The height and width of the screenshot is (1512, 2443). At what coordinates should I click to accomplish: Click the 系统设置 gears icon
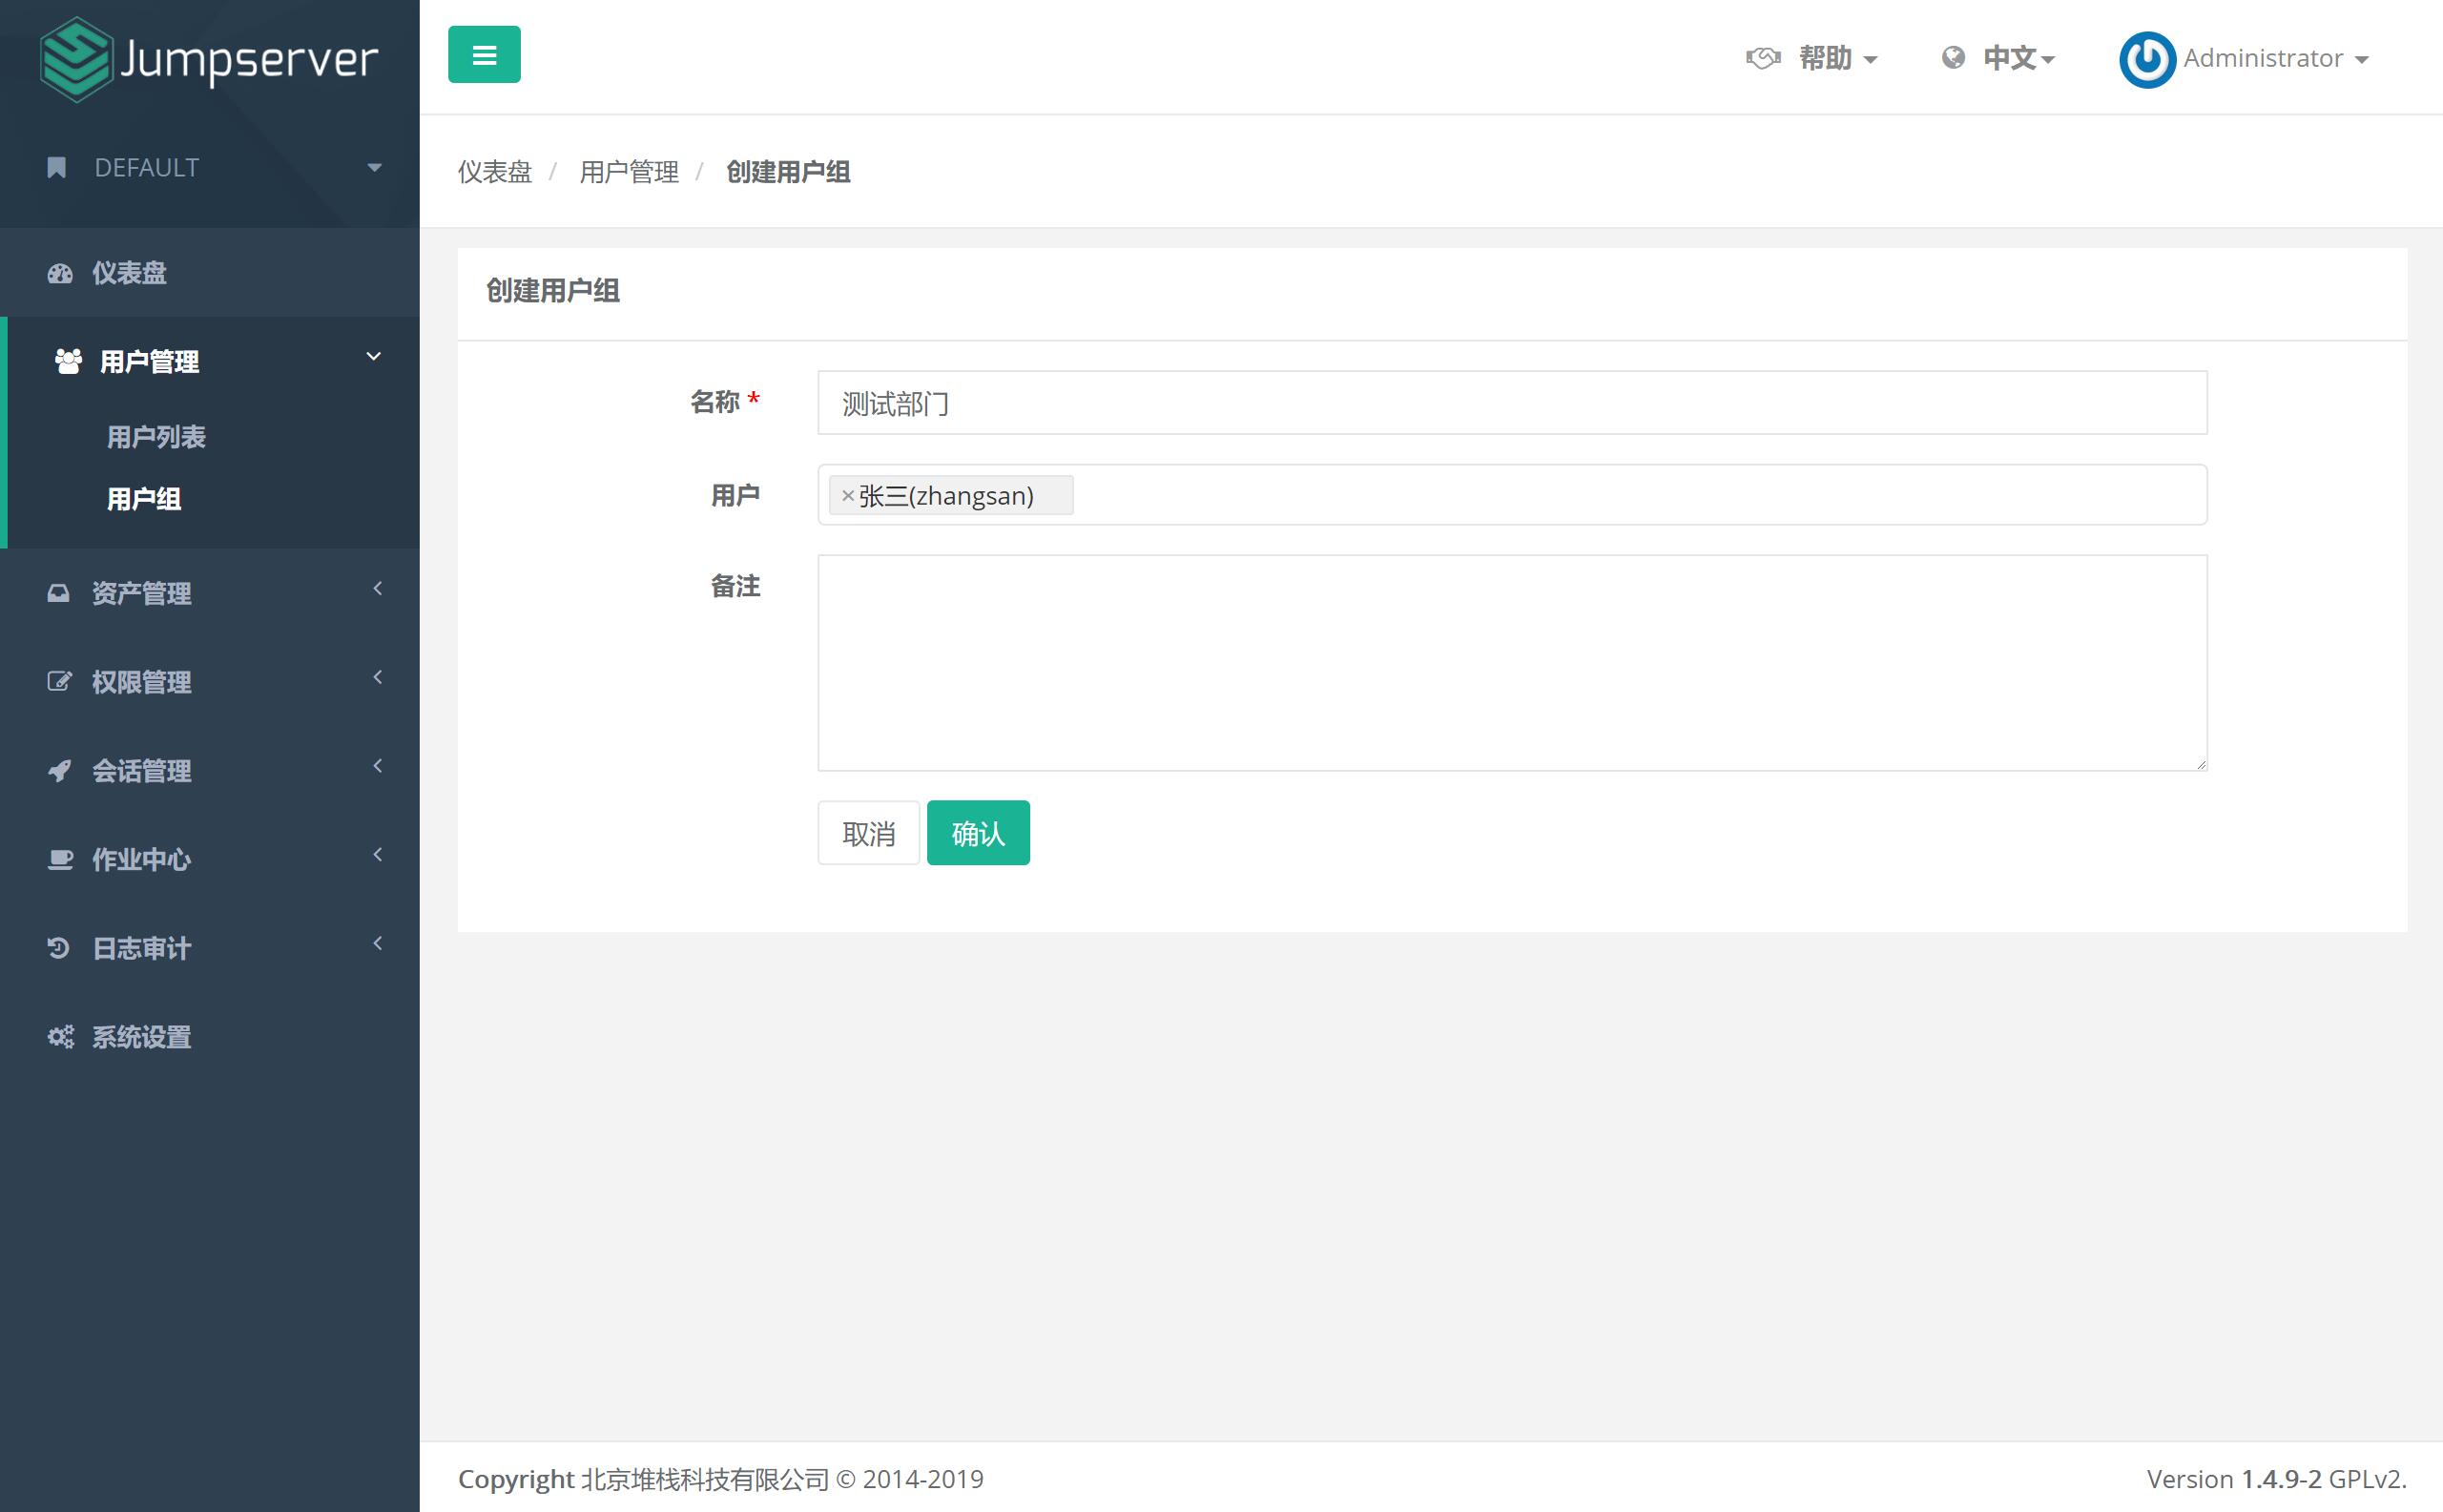(x=60, y=1037)
